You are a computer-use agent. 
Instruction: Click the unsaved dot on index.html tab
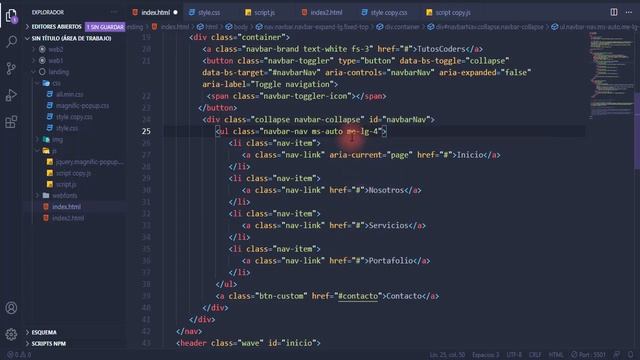pyautogui.click(x=176, y=13)
